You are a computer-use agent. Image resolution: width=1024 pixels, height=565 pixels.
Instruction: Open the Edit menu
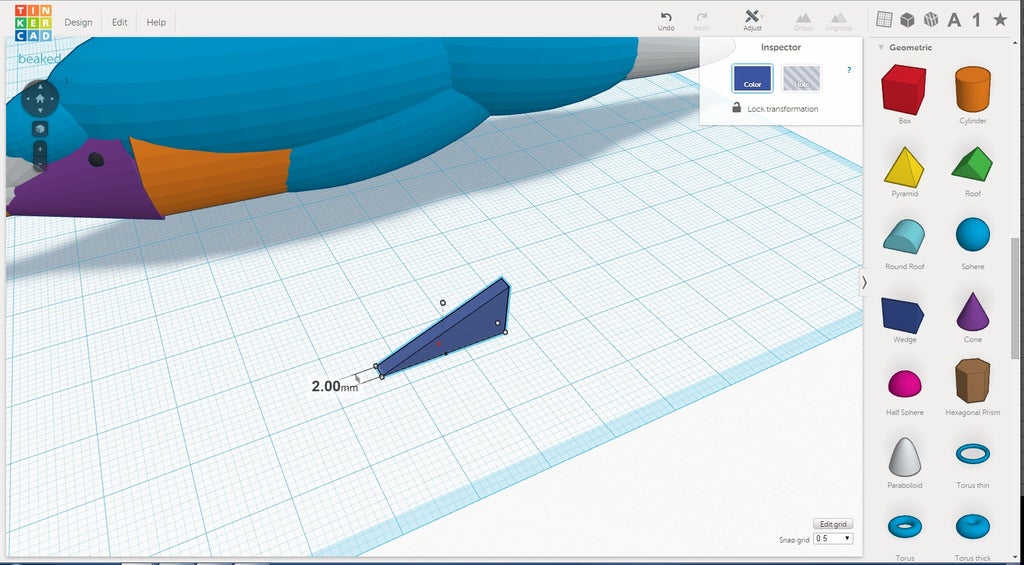[120, 22]
